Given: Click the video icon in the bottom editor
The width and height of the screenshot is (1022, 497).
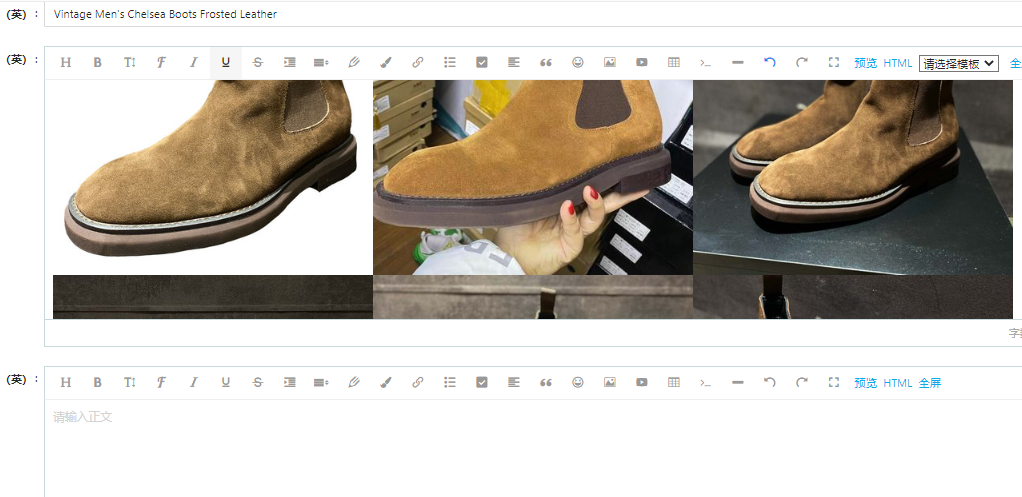Looking at the screenshot, I should [x=641, y=382].
